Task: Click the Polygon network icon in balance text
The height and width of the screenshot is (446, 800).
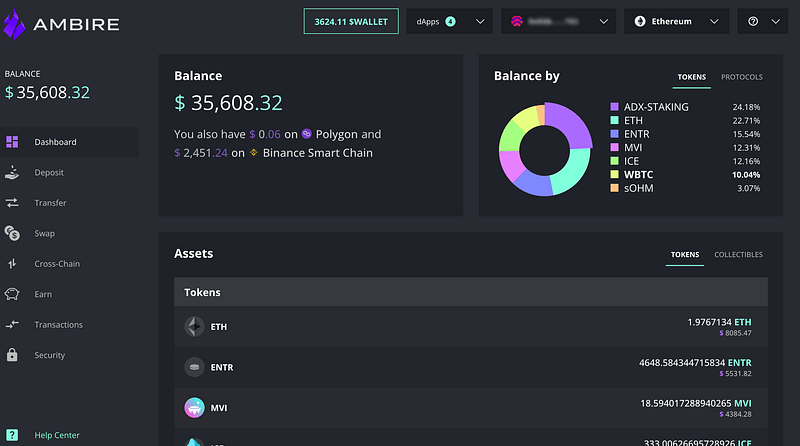Action: (x=307, y=134)
